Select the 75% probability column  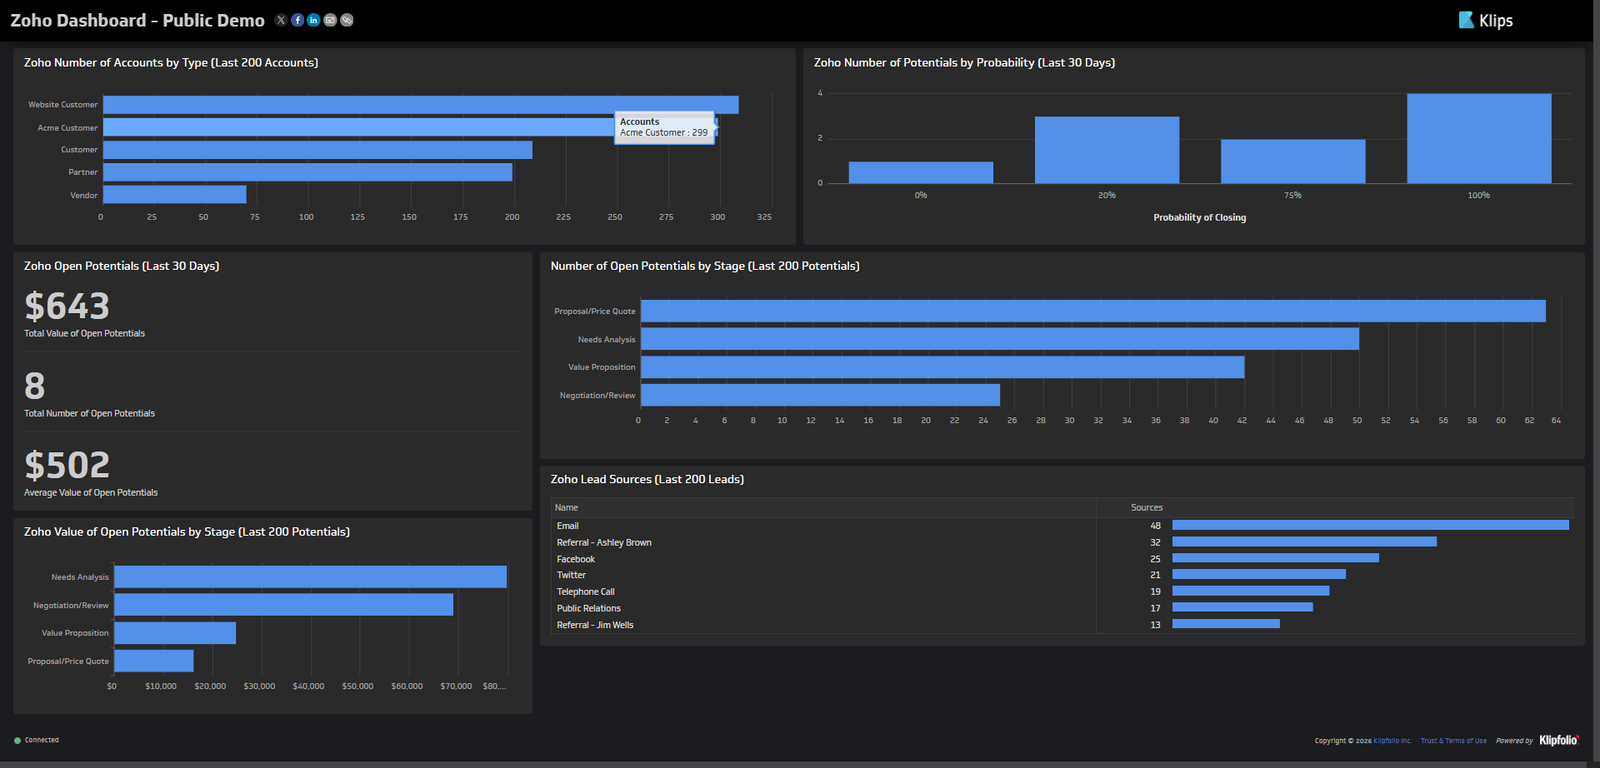coord(1293,161)
